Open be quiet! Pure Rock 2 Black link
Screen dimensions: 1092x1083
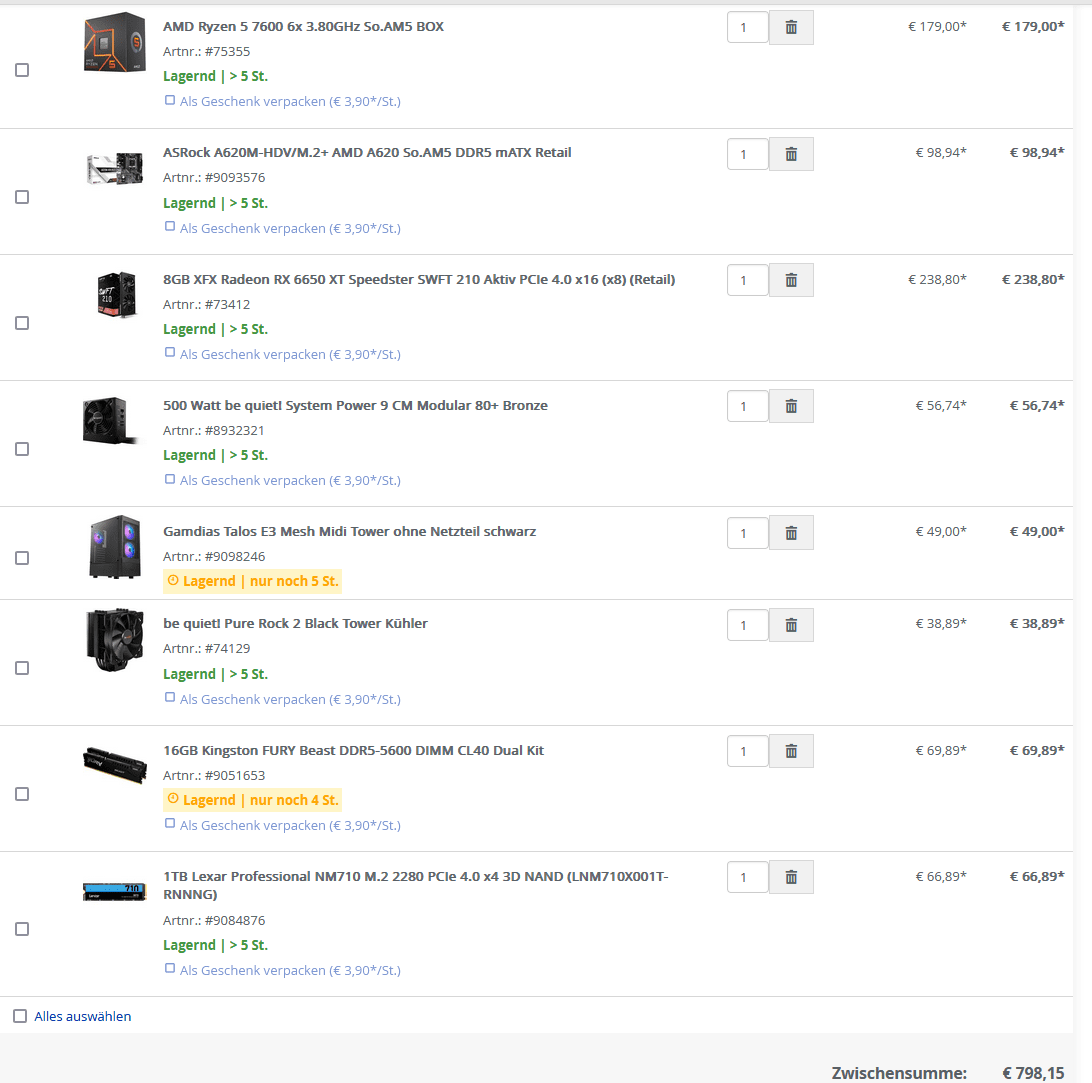295,623
